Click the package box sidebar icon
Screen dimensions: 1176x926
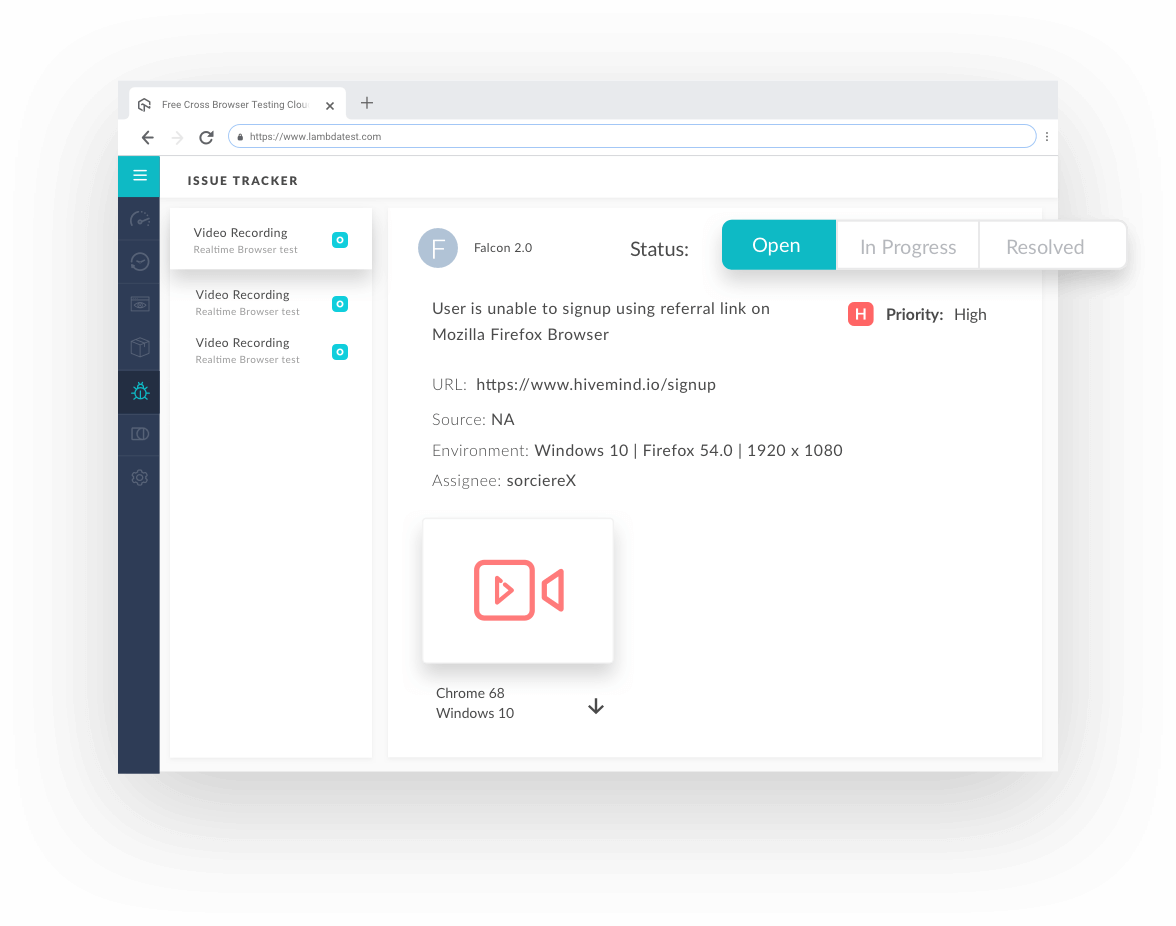pos(139,347)
